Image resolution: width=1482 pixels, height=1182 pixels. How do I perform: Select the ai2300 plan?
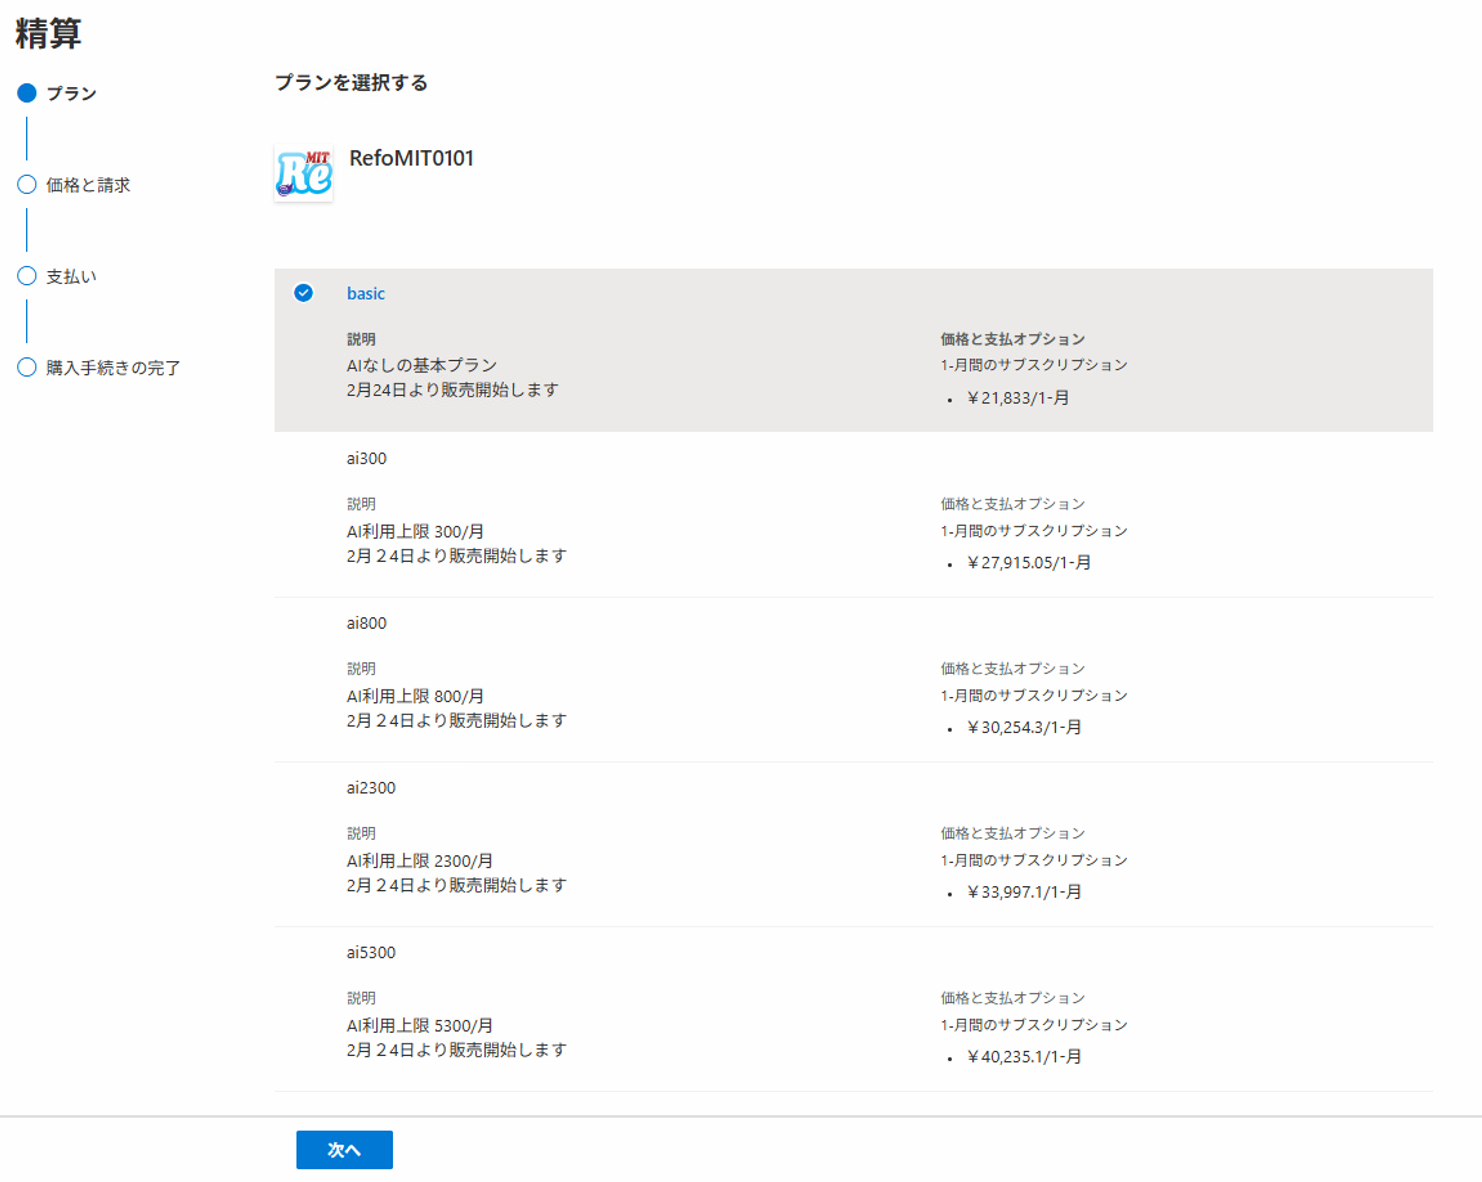click(369, 787)
